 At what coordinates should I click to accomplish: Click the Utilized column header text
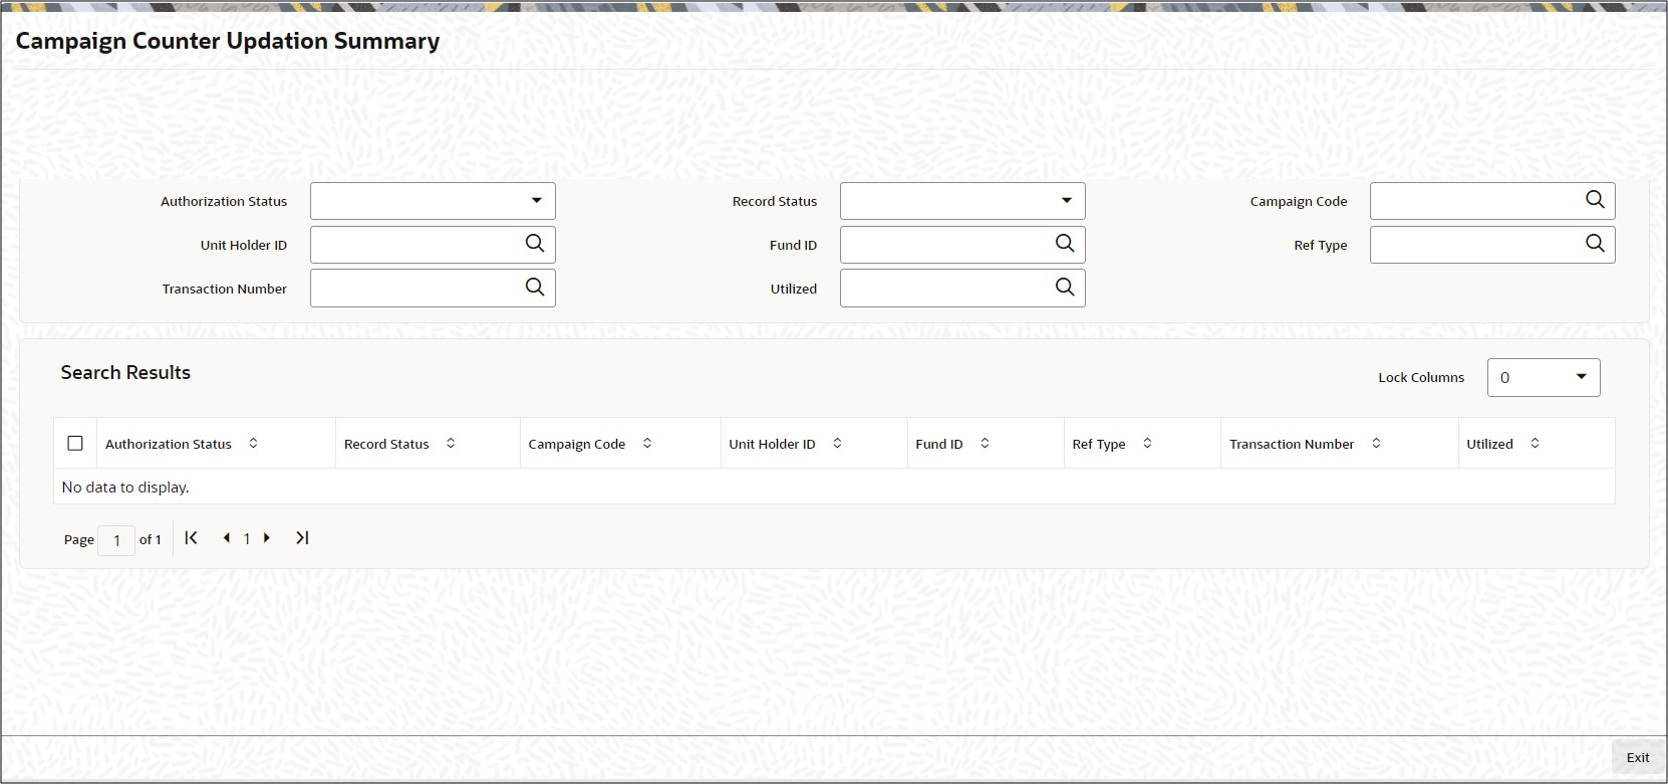pos(1490,444)
